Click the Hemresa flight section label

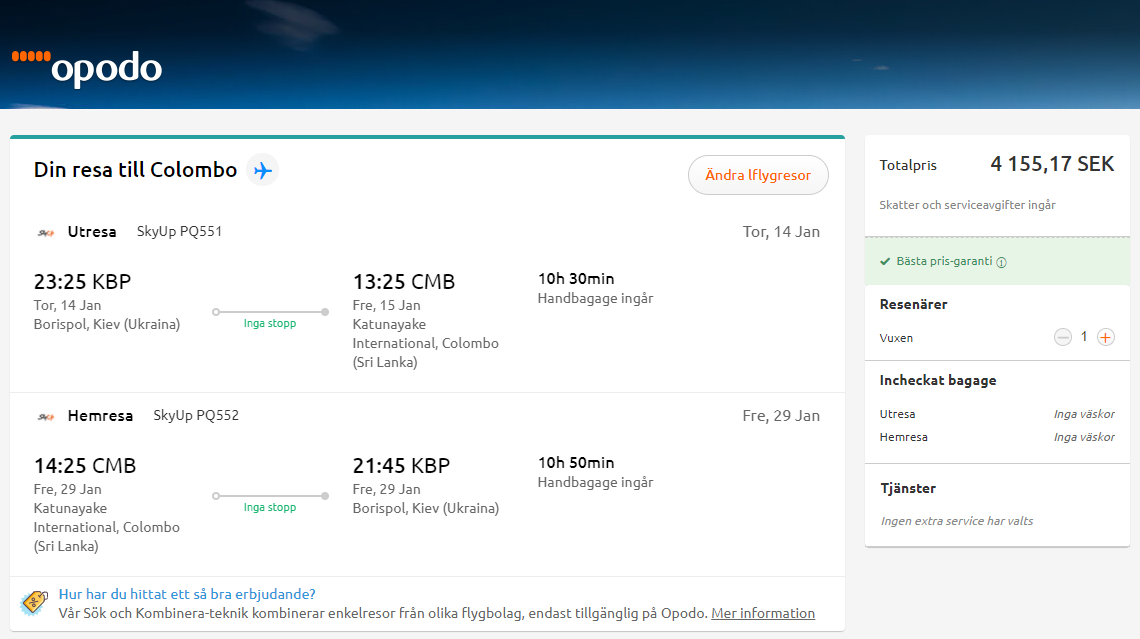pyautogui.click(x=100, y=415)
